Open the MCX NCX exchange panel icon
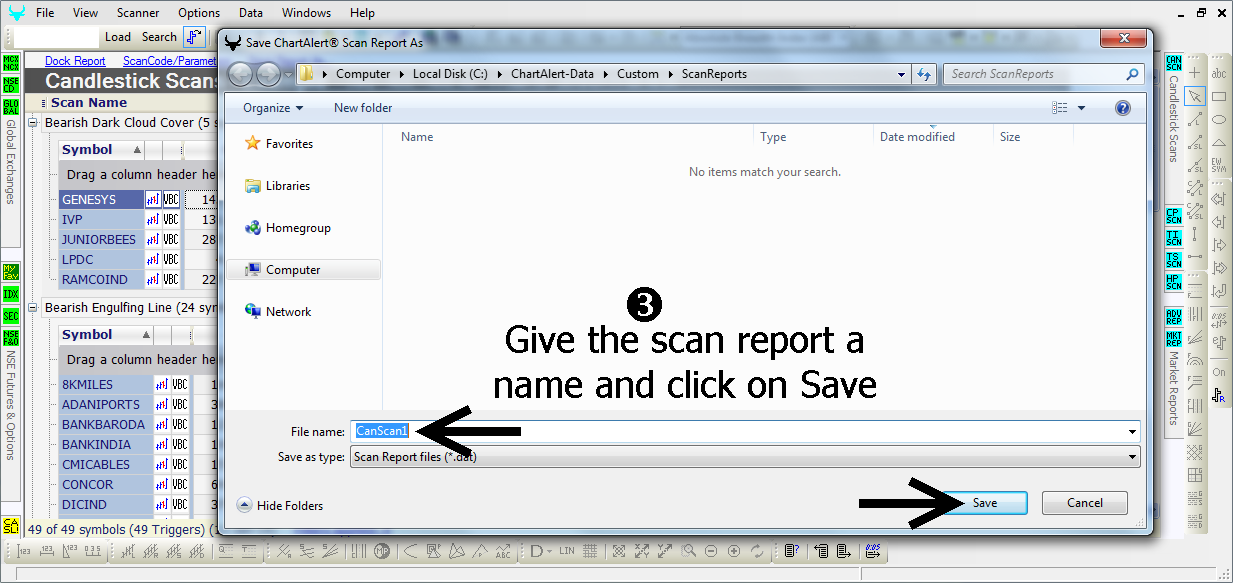The height and width of the screenshot is (583, 1233). point(11,62)
